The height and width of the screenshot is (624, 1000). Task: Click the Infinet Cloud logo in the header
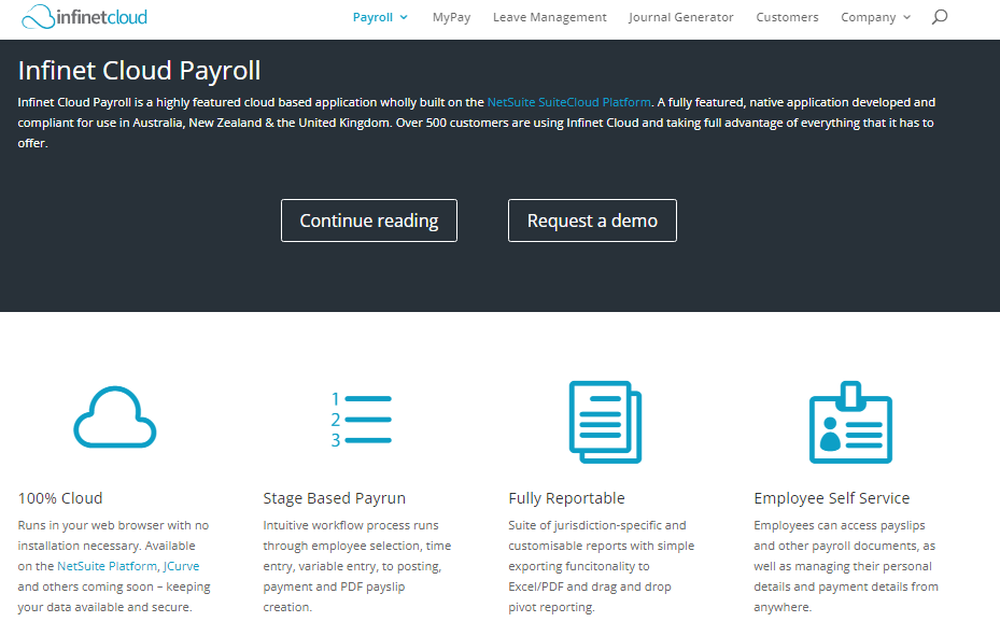coord(83,17)
